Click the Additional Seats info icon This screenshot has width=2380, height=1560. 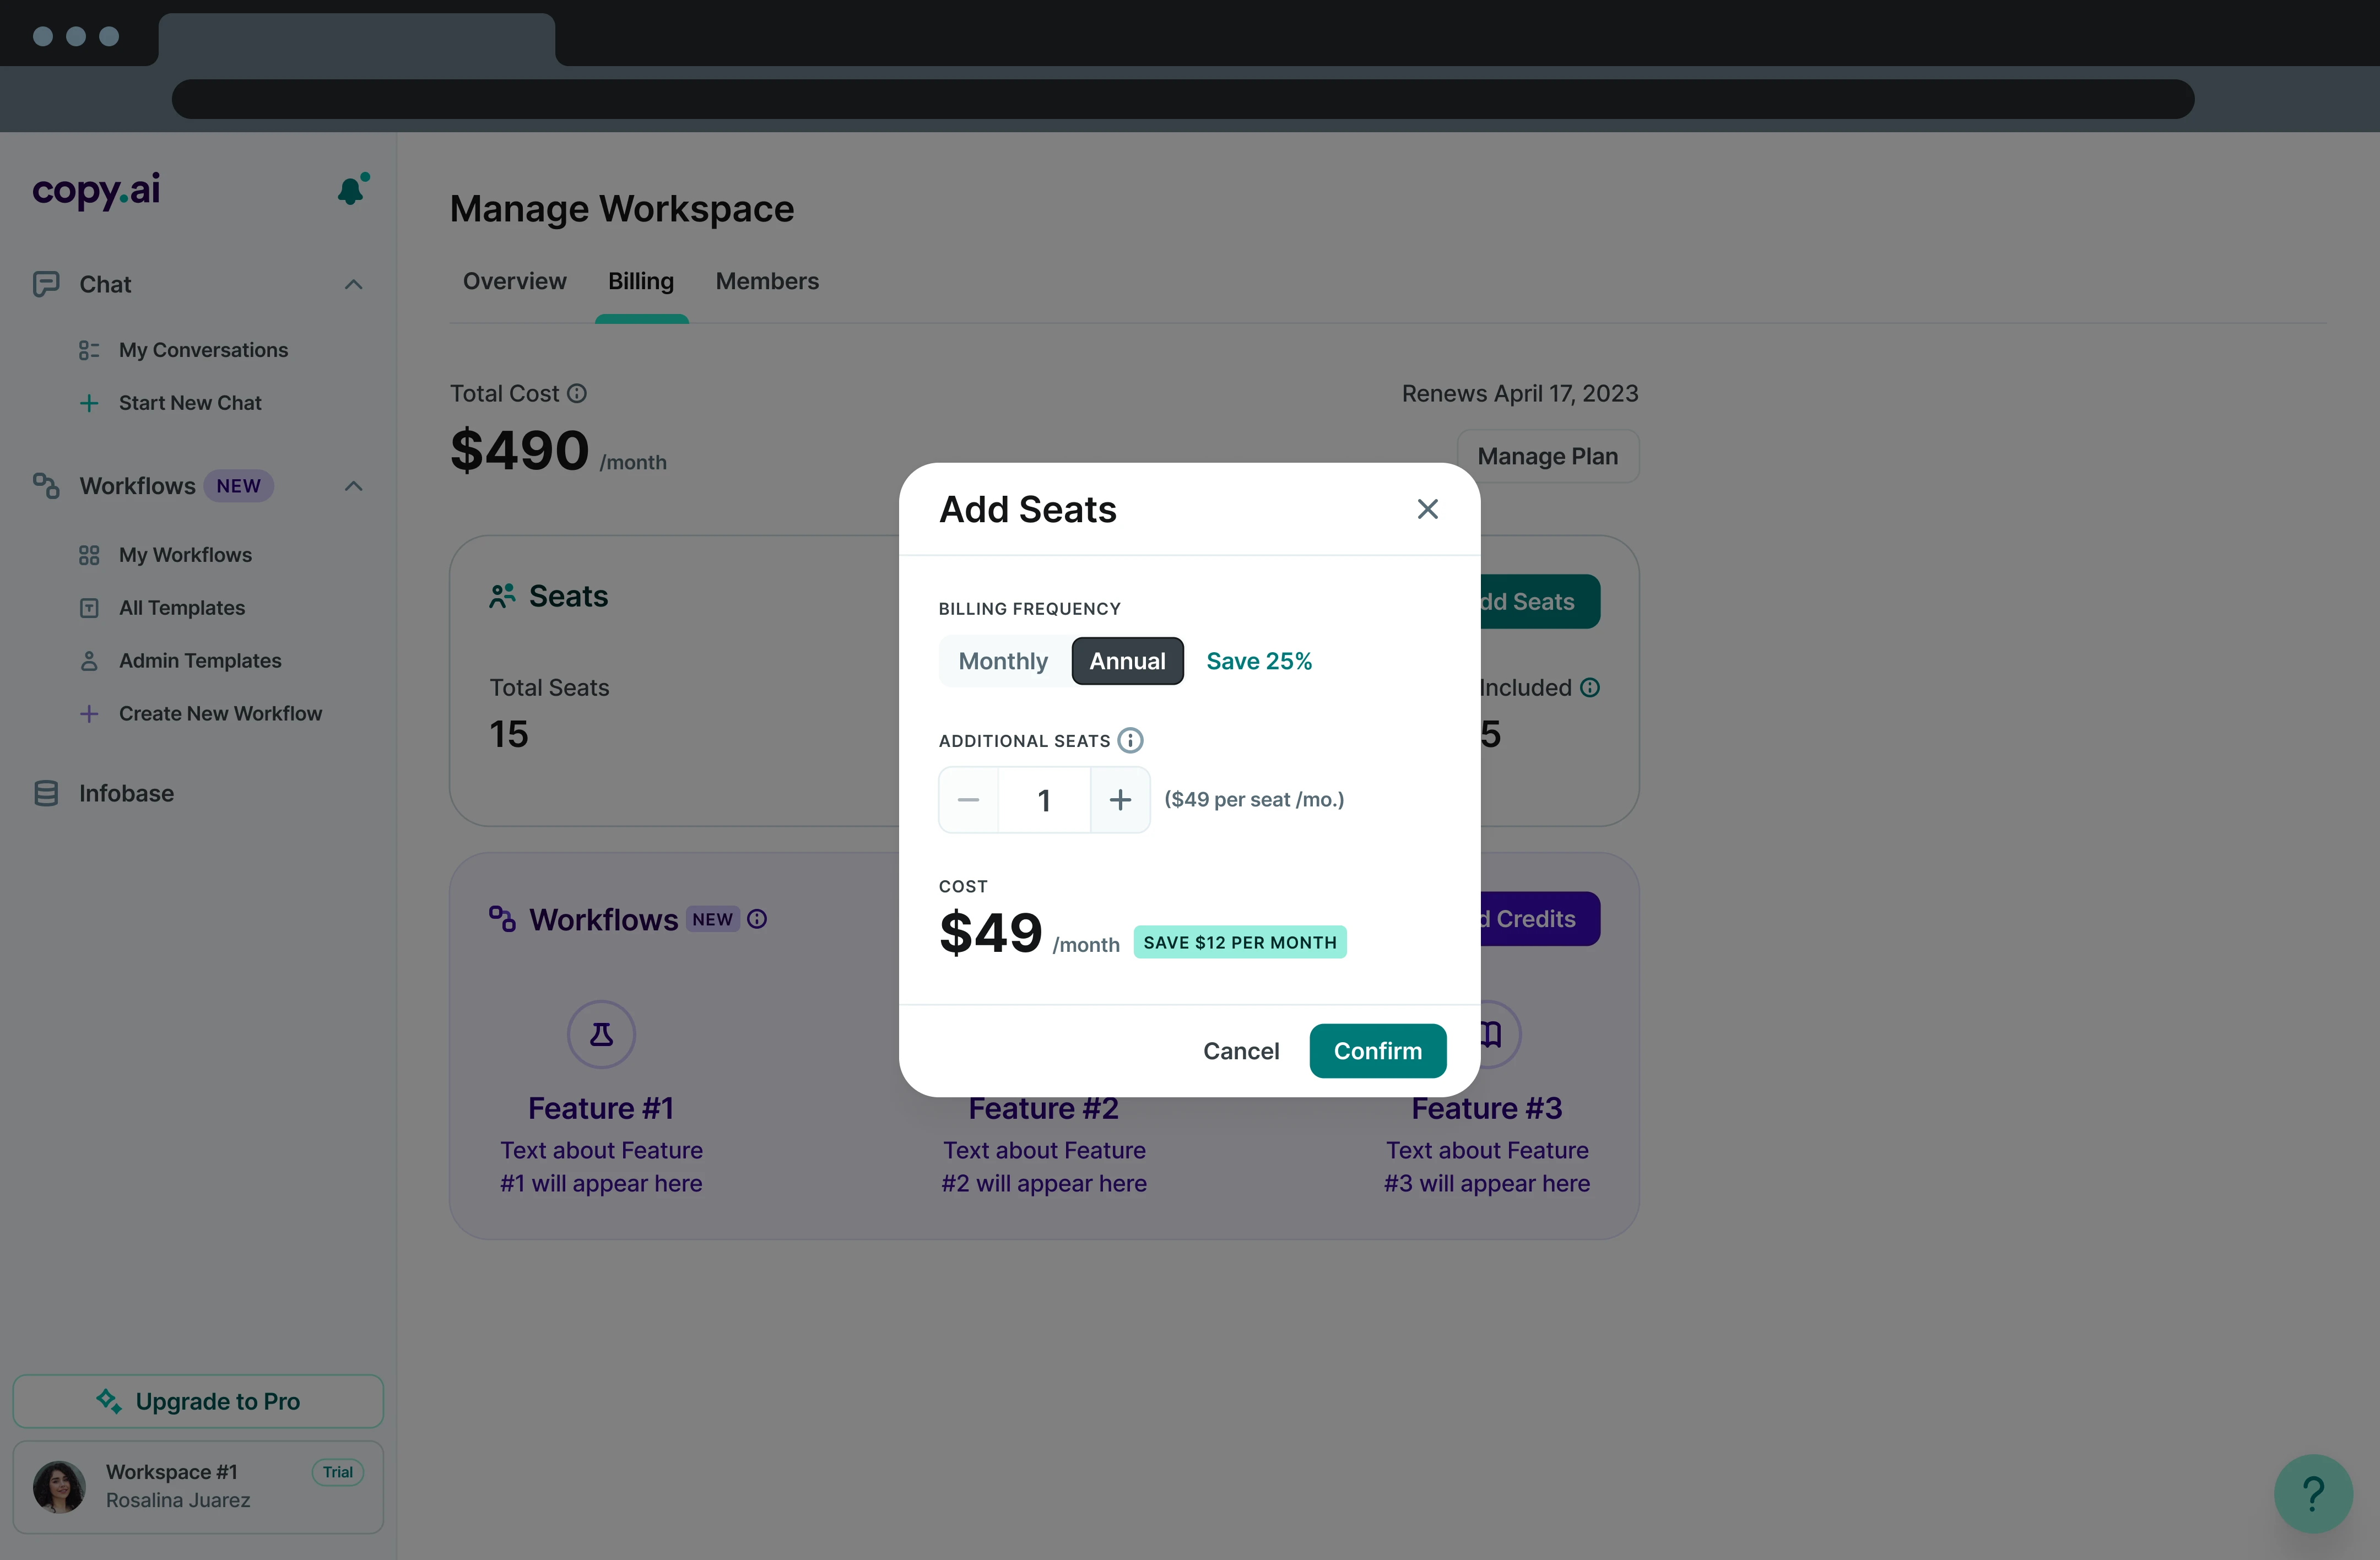[x=1130, y=741]
